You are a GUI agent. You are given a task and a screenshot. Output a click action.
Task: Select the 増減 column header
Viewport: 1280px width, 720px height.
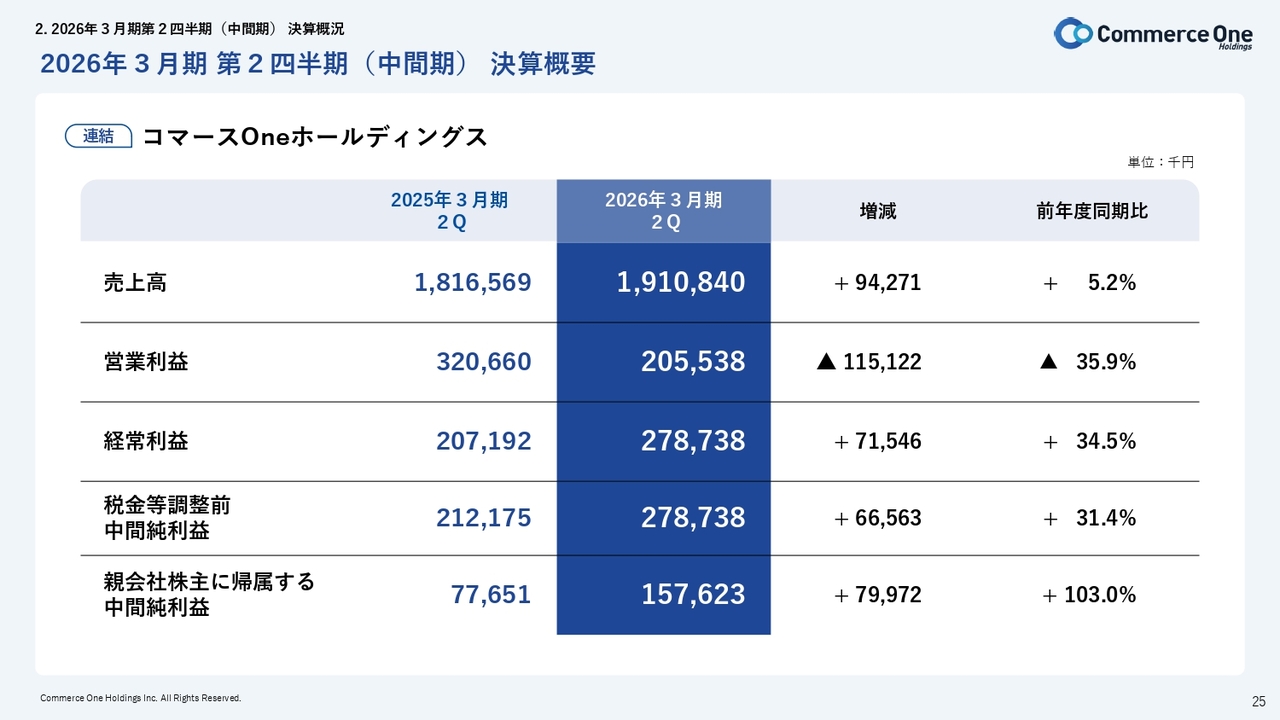(x=878, y=211)
